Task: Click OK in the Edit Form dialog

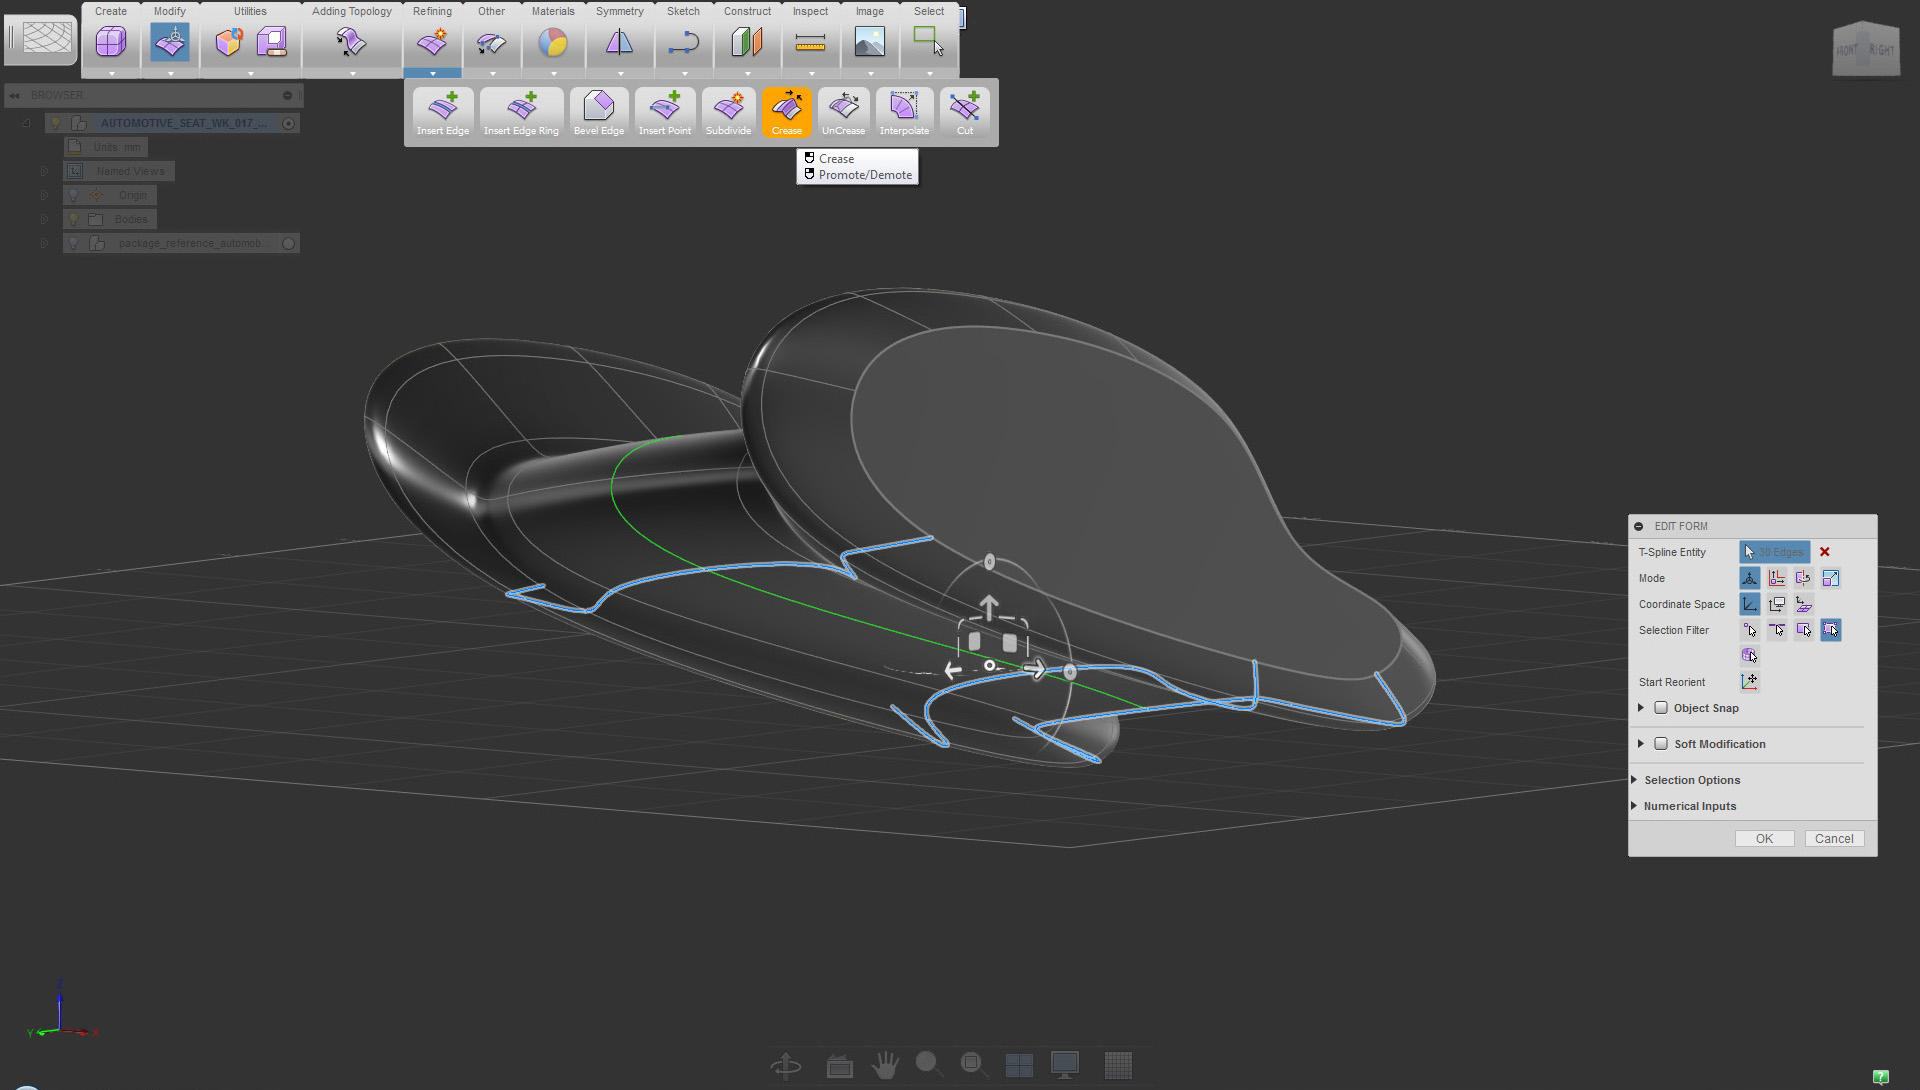Action: [x=1764, y=839]
